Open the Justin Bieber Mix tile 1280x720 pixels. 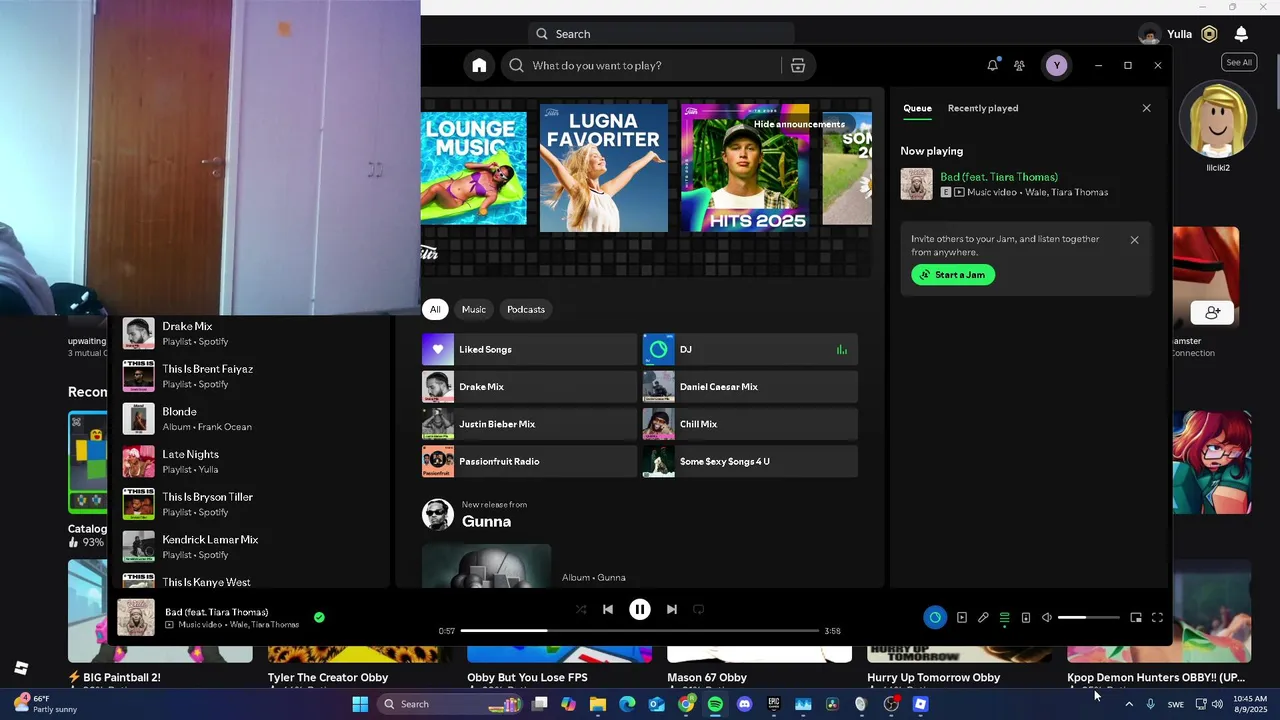coord(529,424)
